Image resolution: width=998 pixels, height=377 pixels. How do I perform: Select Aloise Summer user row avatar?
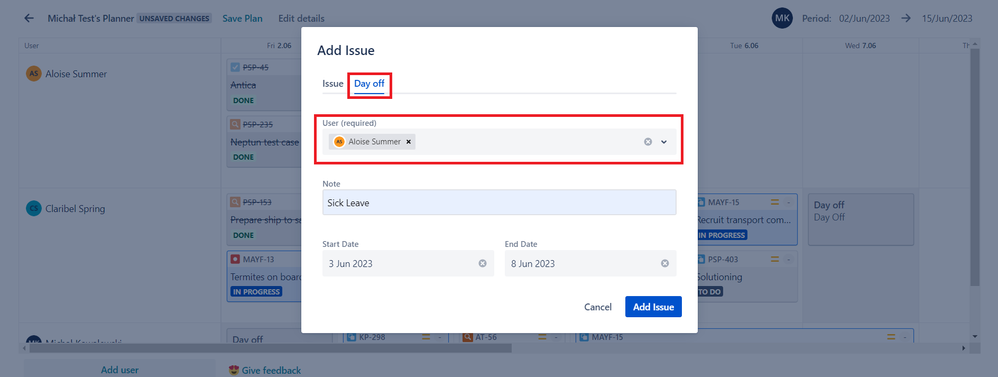tap(33, 74)
